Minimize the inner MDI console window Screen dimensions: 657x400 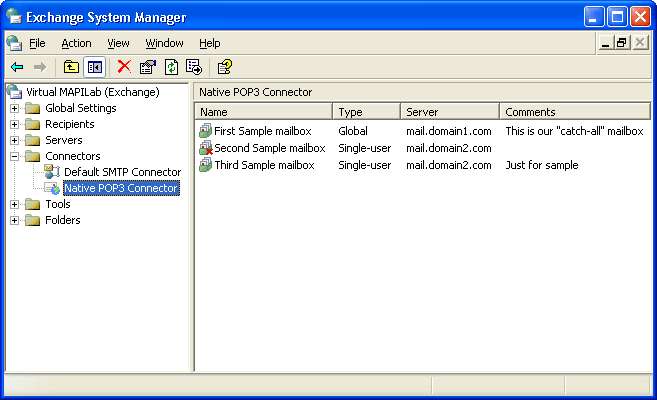coord(605,43)
